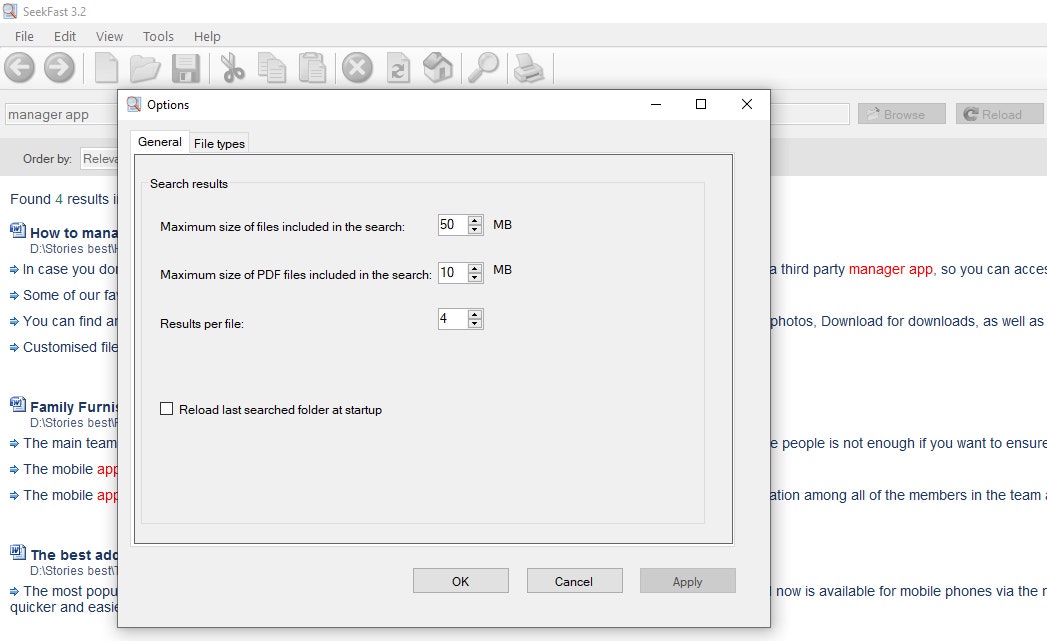The height and width of the screenshot is (641, 1047).
Task: Click the Home toolbar icon
Action: 438,67
